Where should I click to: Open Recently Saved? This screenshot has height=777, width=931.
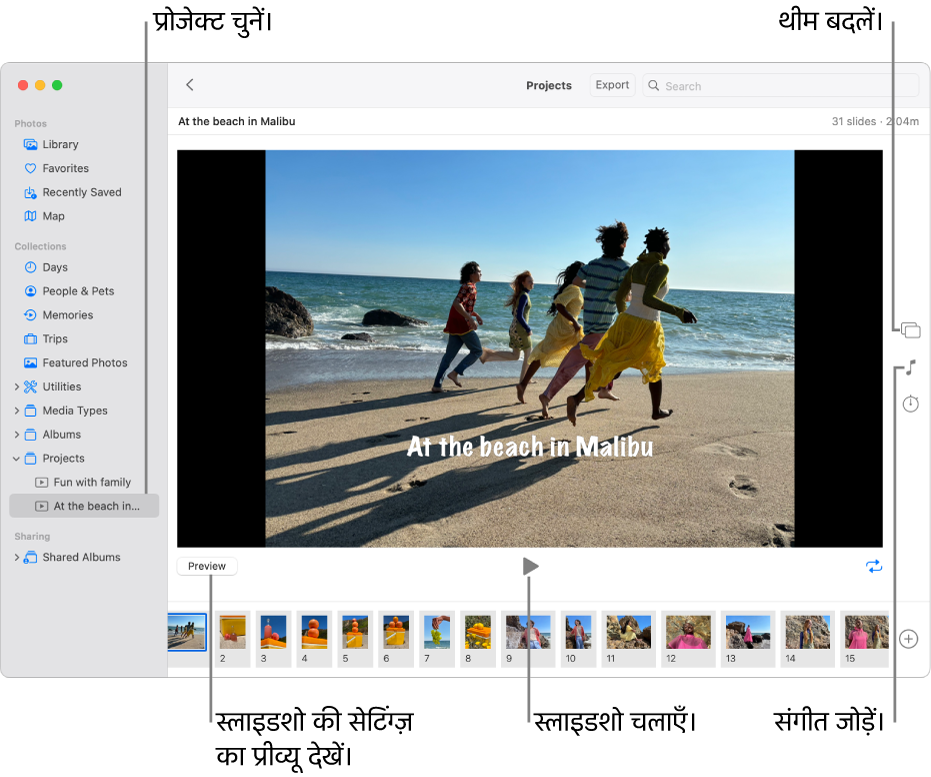pos(83,192)
